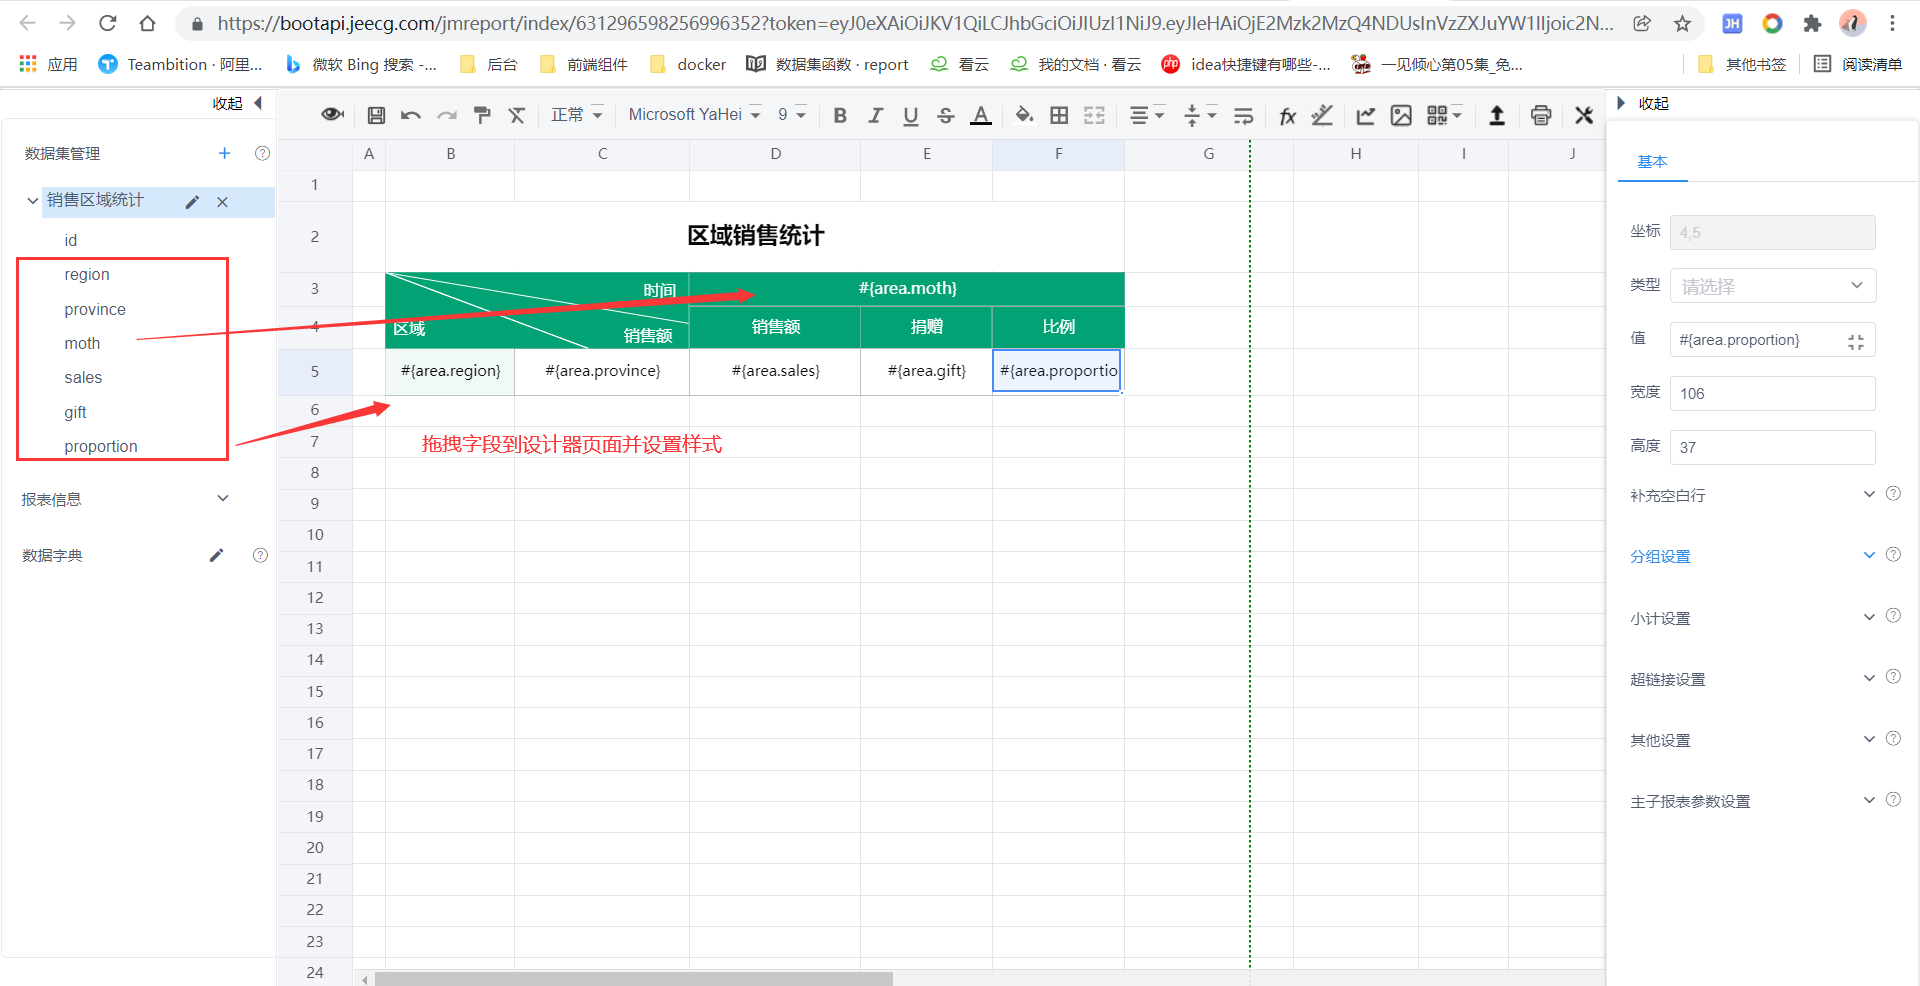Click the diagonal header line icon
Screen dimensions: 1920x986
pos(1322,115)
